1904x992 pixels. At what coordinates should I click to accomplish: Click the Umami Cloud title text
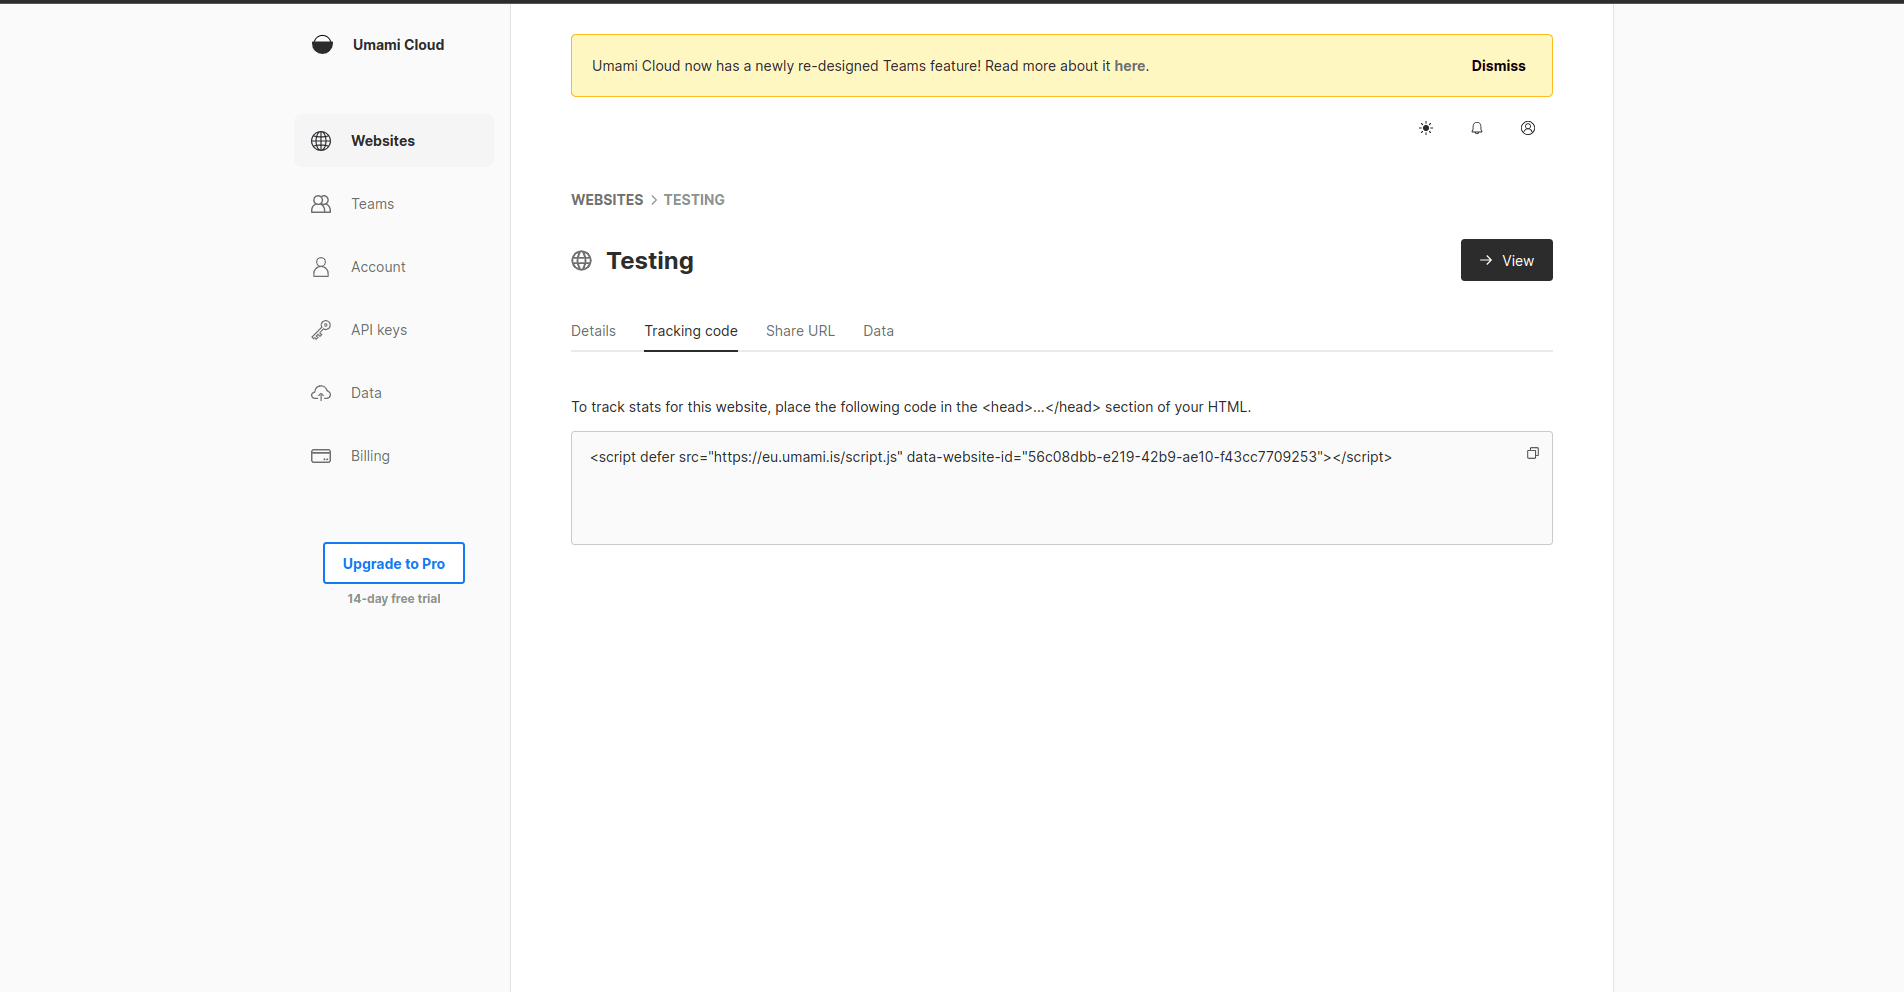(398, 45)
